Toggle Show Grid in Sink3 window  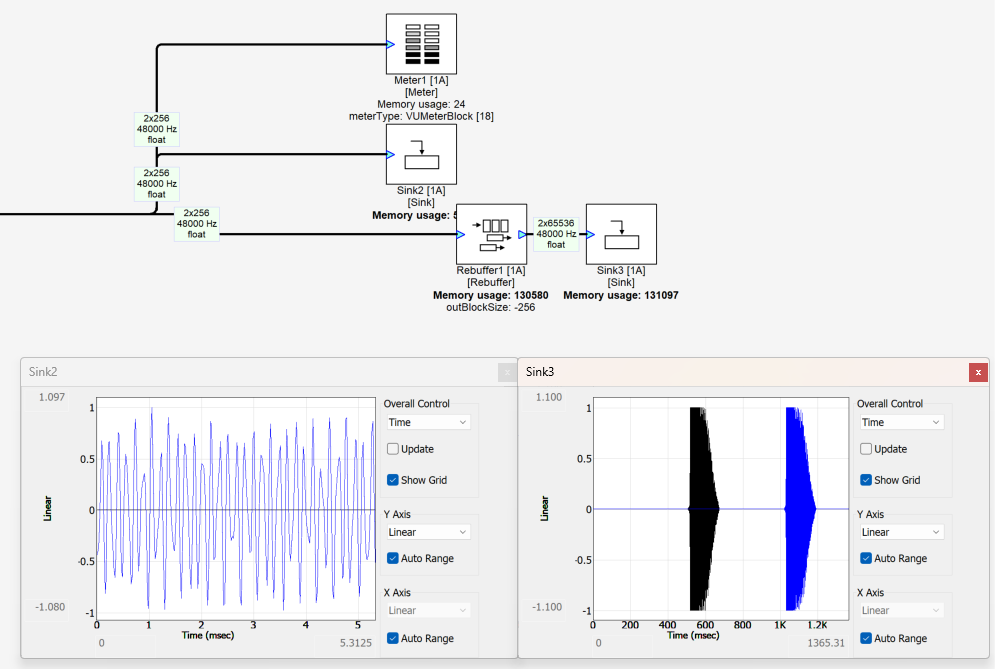coord(867,480)
